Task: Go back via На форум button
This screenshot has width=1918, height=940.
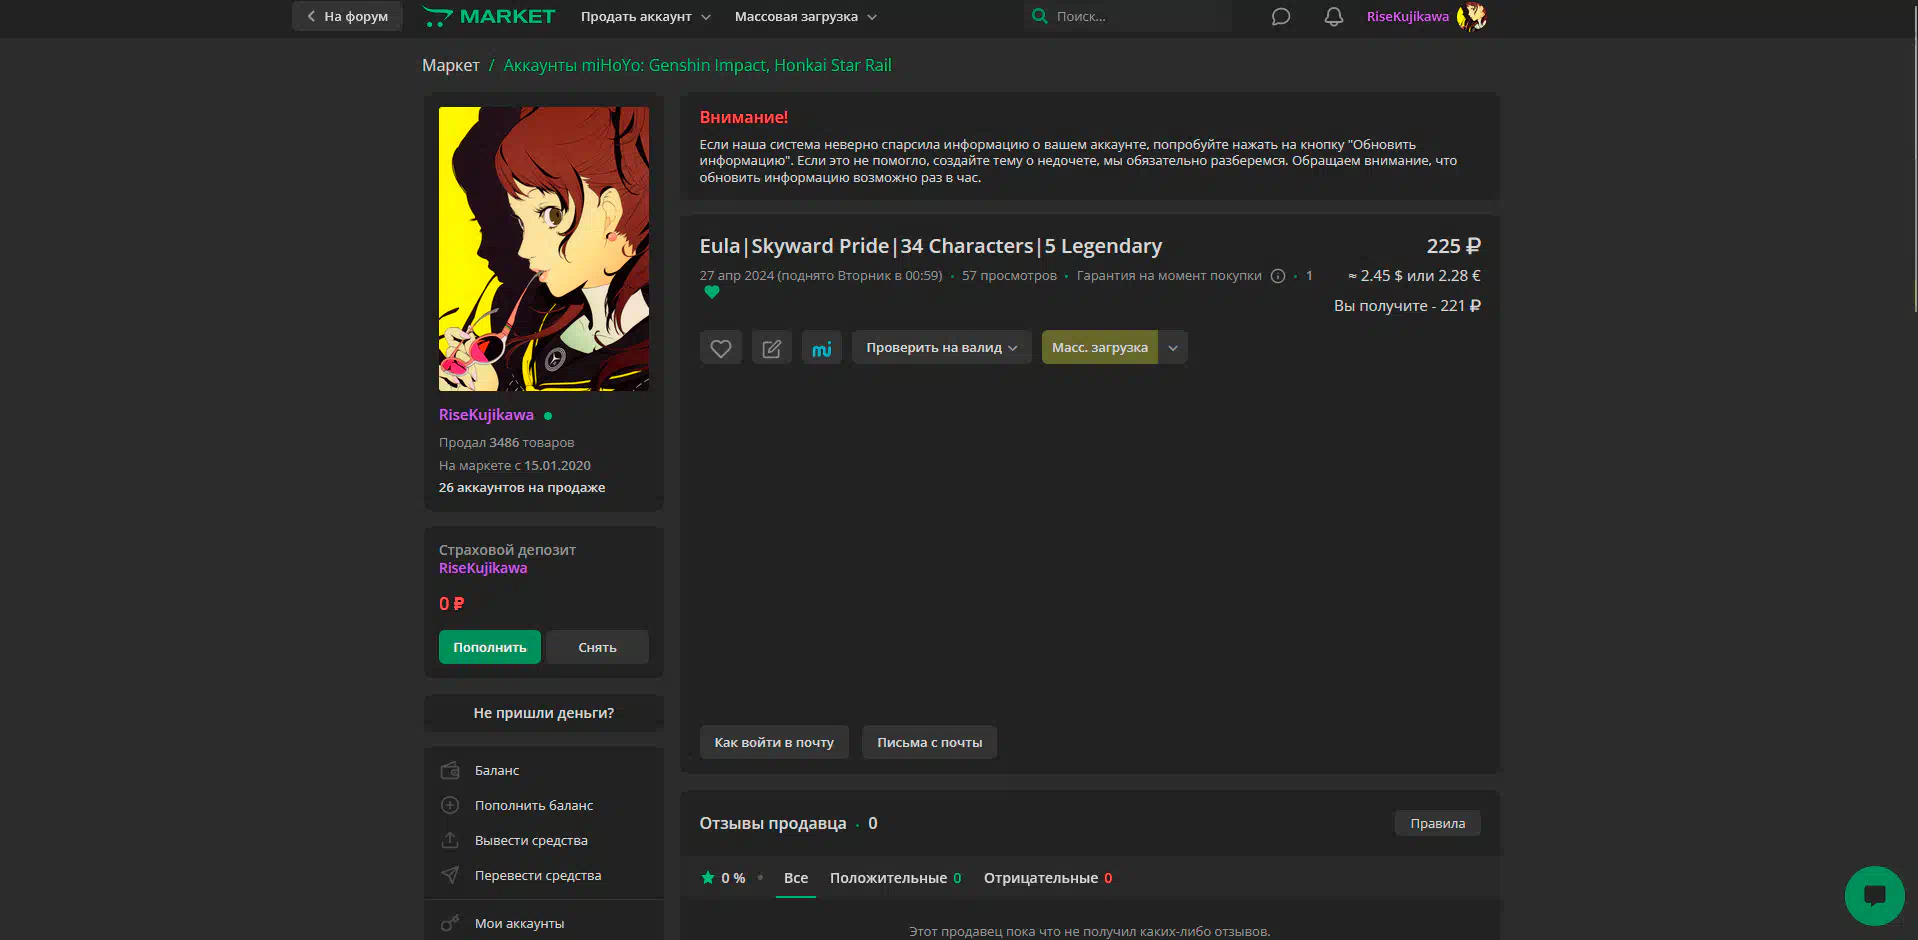Action: pos(347,16)
